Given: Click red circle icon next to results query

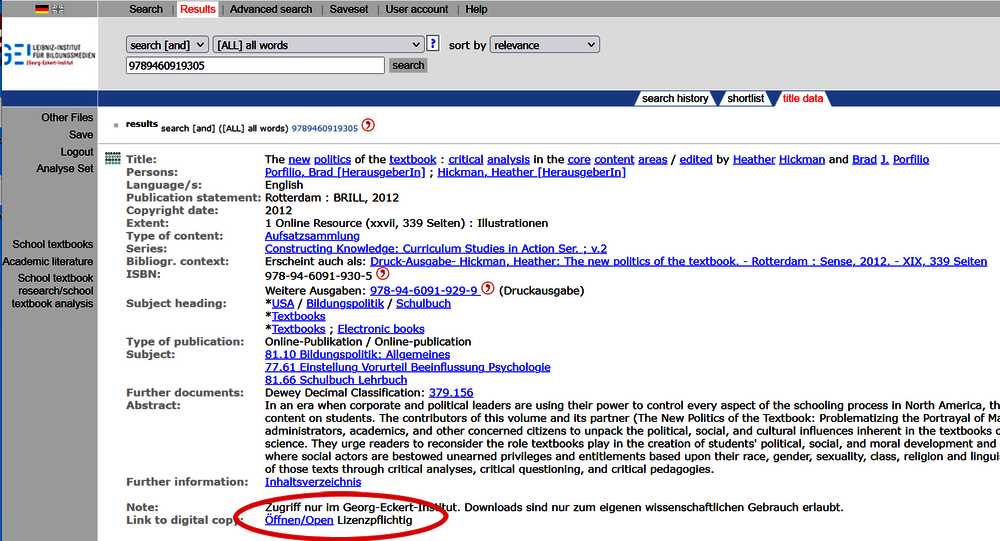Looking at the screenshot, I should [x=368, y=125].
